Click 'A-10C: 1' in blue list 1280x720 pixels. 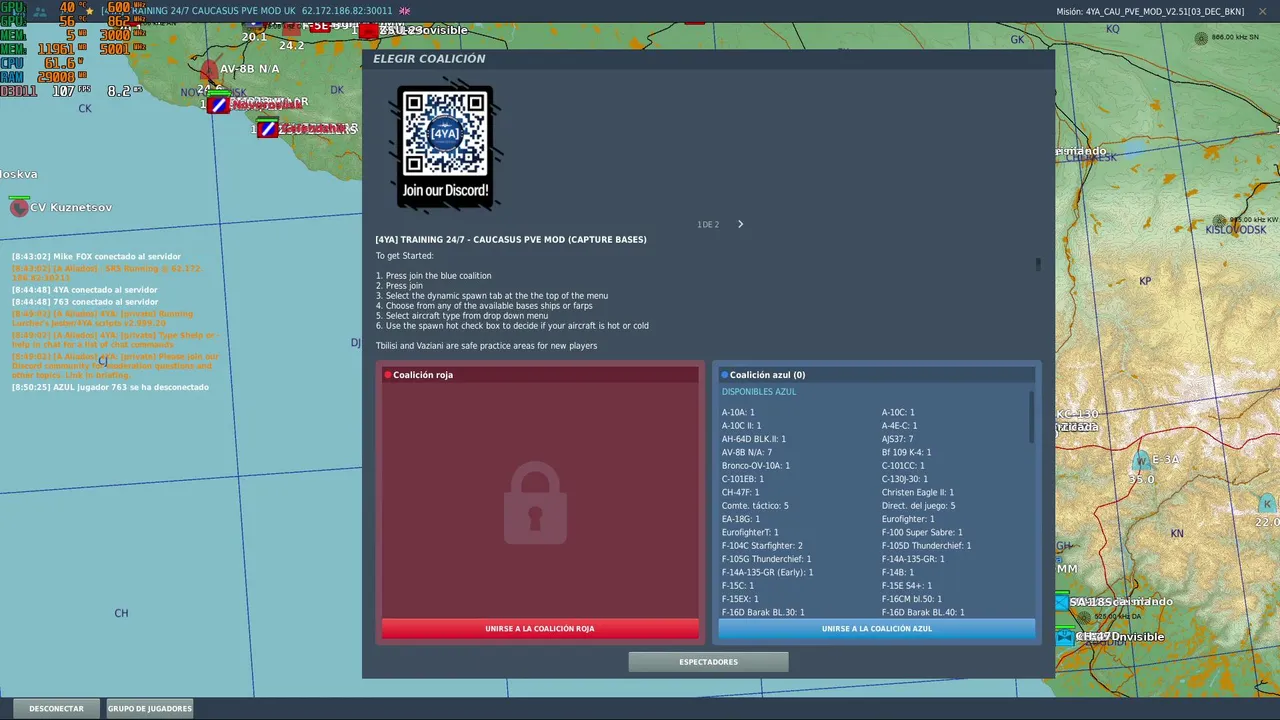[898, 412]
